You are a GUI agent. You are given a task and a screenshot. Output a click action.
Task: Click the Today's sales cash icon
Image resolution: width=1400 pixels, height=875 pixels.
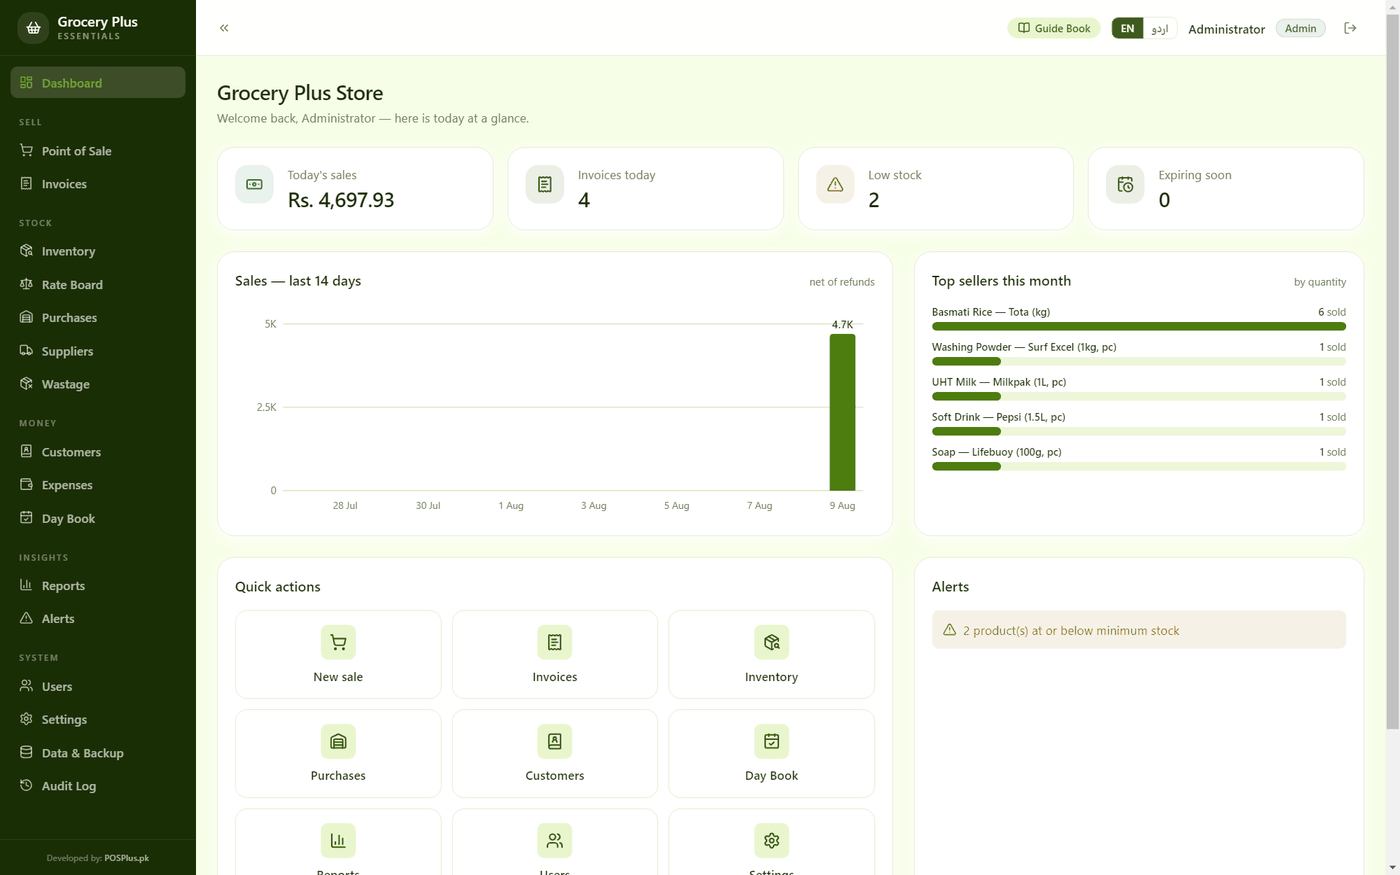pyautogui.click(x=254, y=184)
